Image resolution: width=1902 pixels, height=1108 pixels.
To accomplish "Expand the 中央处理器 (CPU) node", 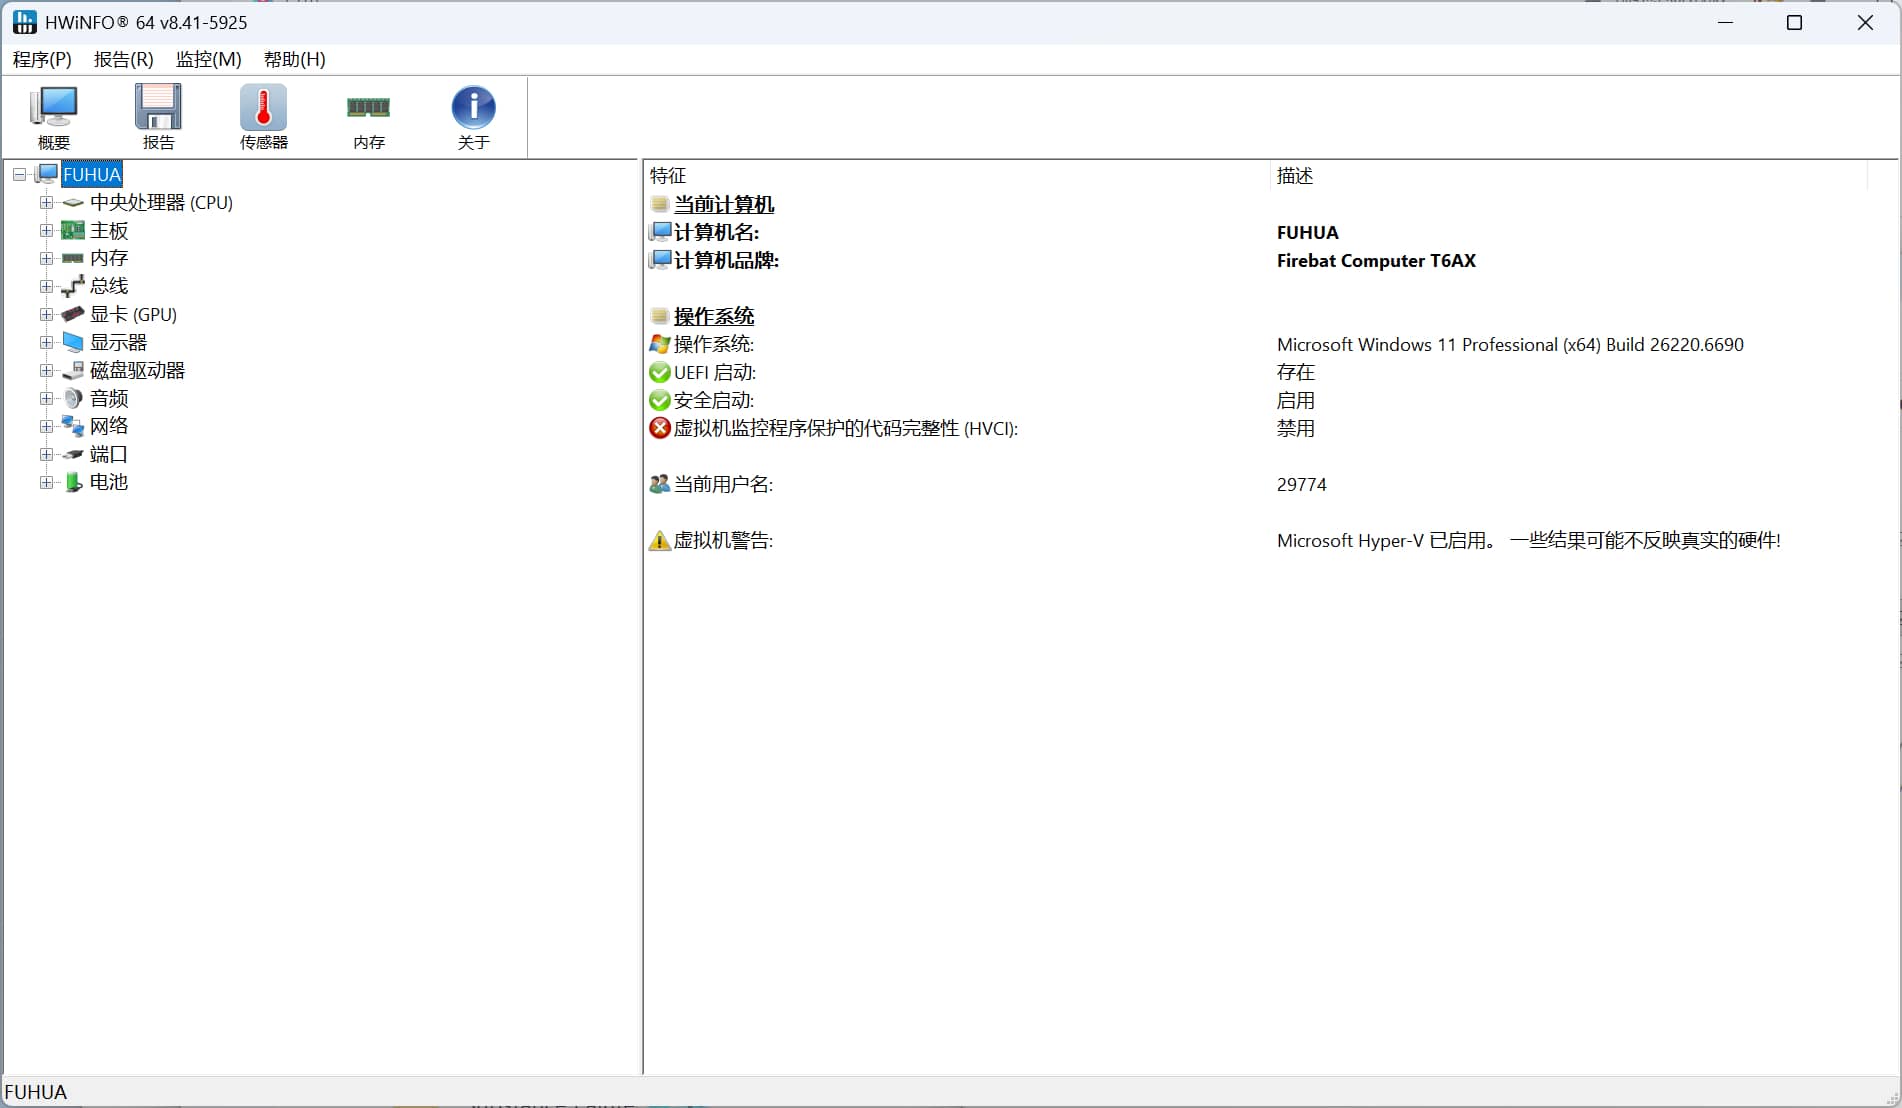I will coord(46,202).
